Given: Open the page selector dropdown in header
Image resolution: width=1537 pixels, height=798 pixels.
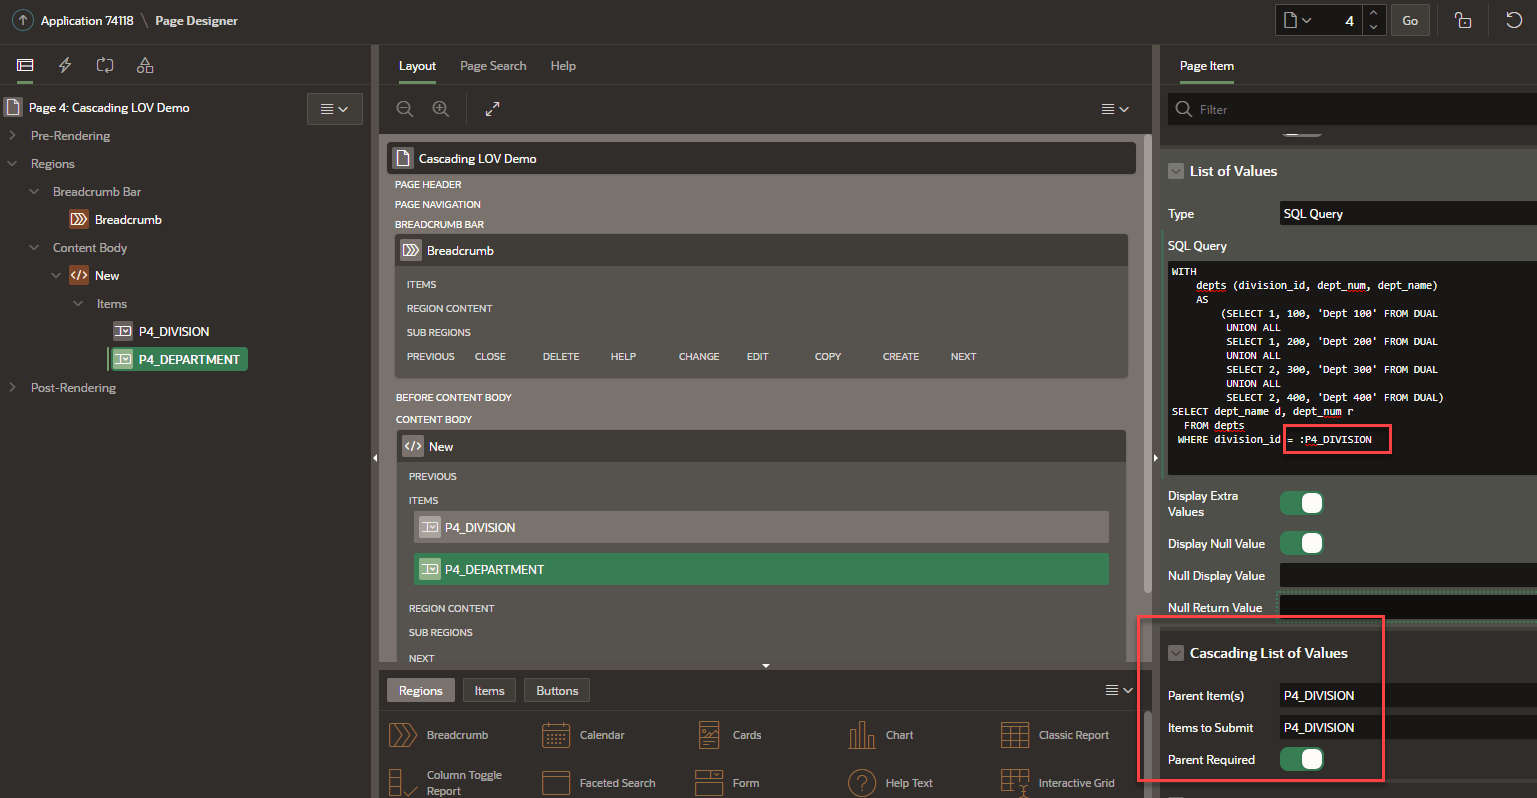Looking at the screenshot, I should pos(1298,20).
